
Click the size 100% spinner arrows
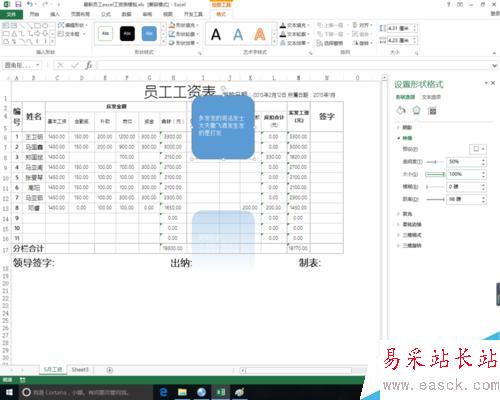[x=484, y=174]
